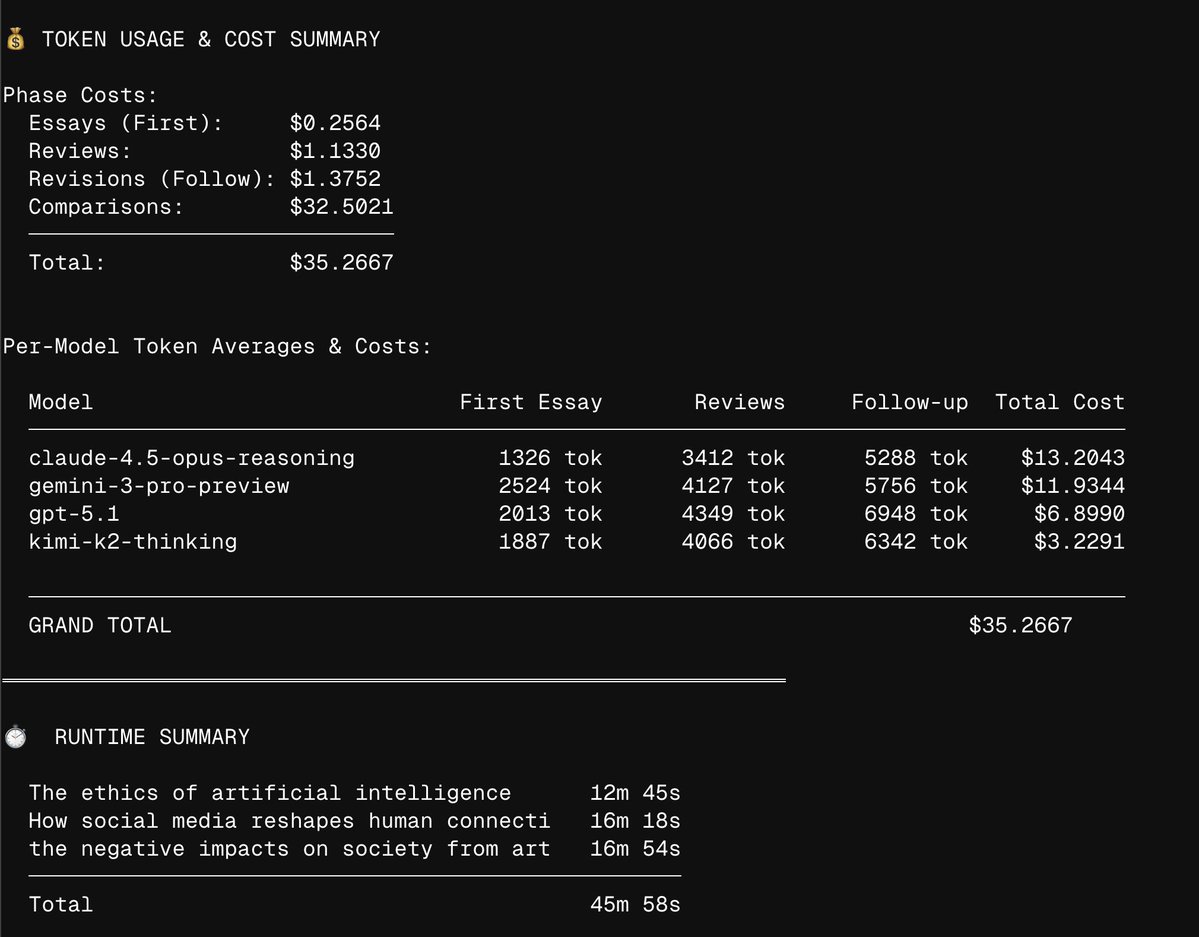Select the gpt-5.1 model name

click(x=73, y=513)
